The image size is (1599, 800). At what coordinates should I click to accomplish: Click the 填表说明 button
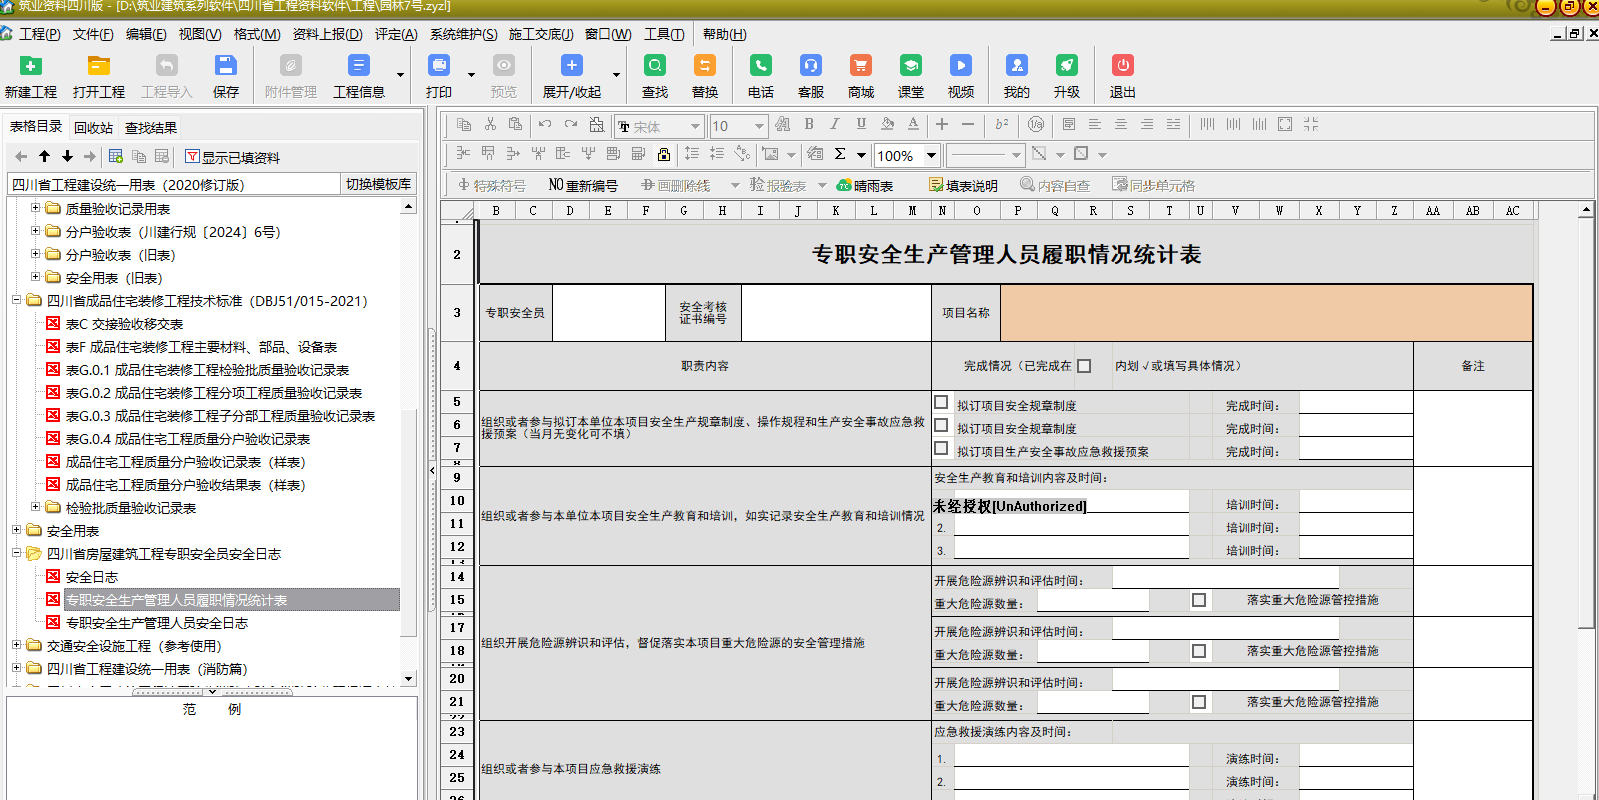(x=963, y=185)
